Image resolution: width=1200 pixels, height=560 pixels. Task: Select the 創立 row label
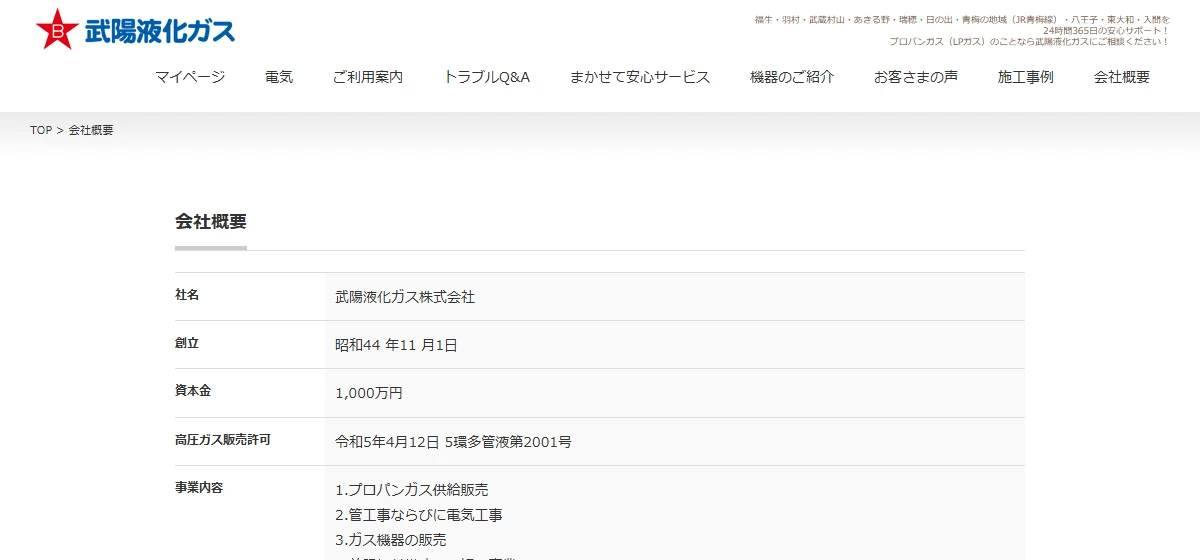point(187,343)
